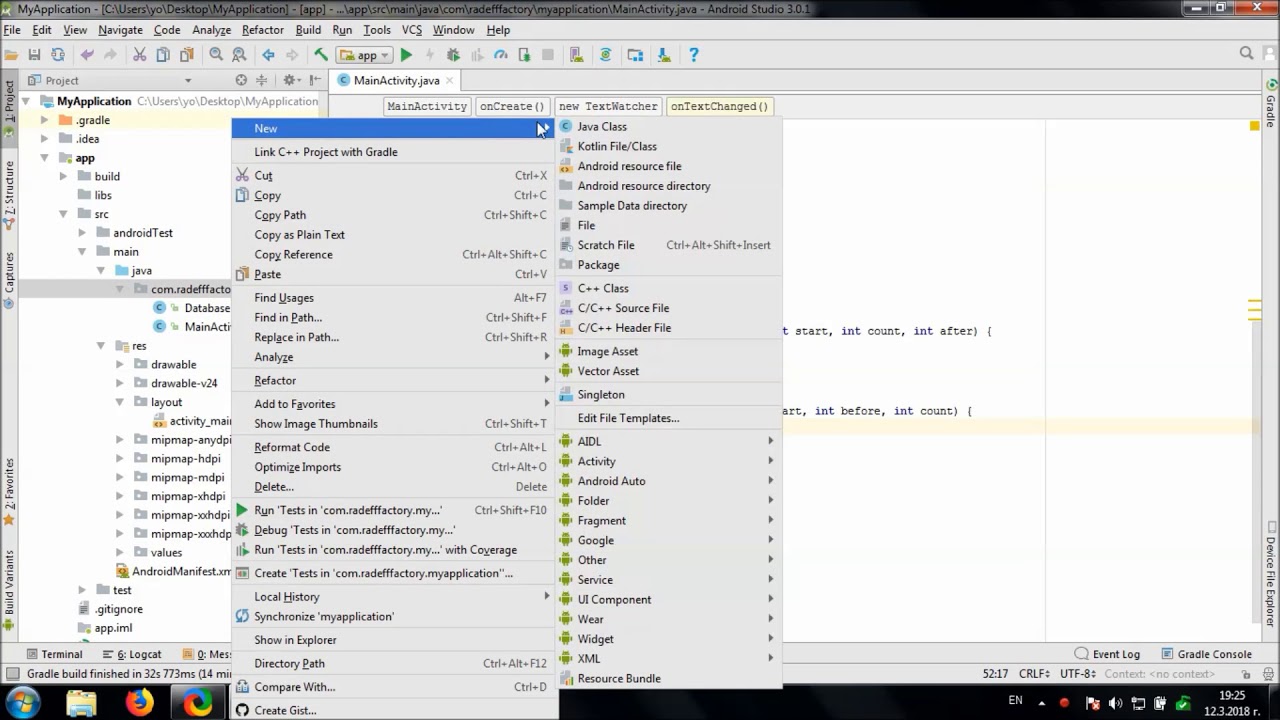
Task: Choose Find Usages in context menu
Action: (394, 298)
